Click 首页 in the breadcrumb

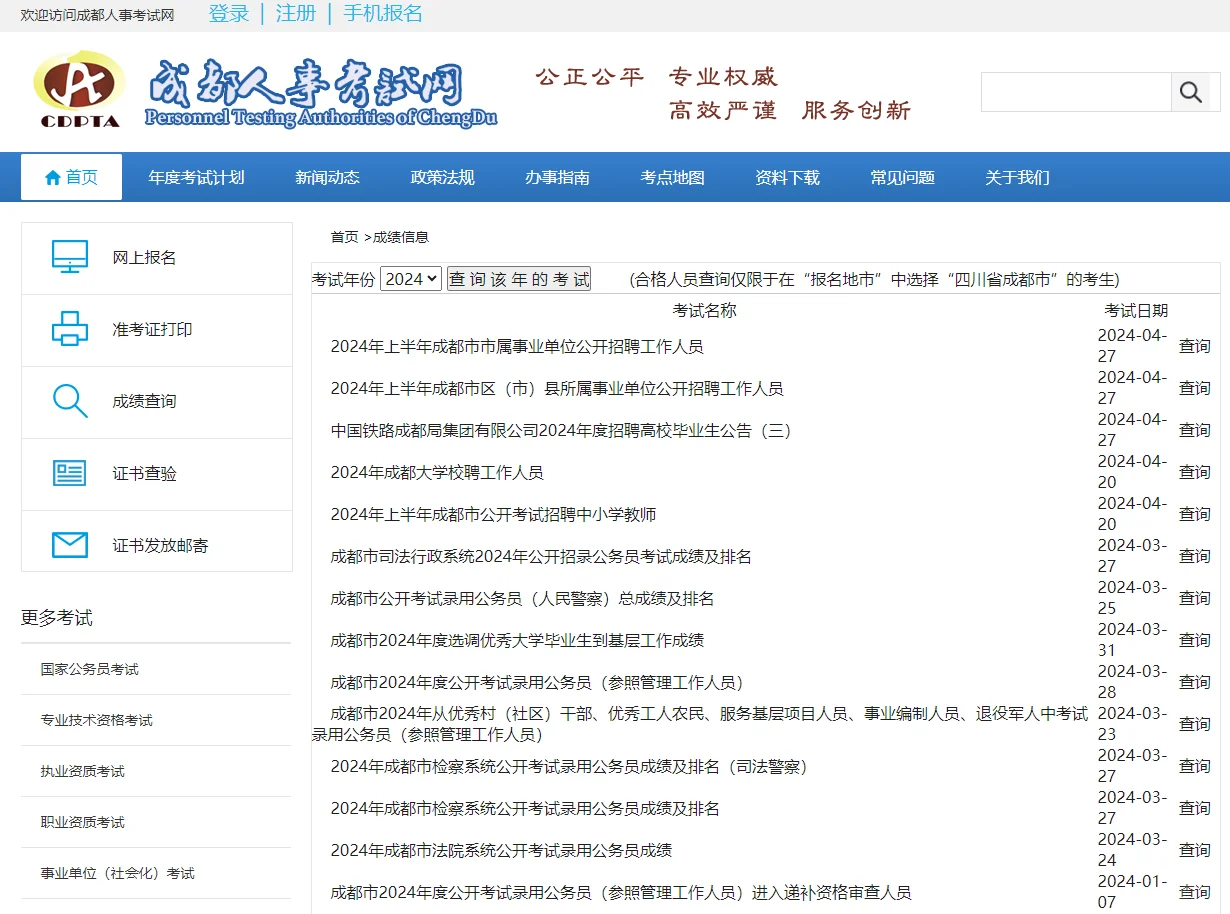point(344,237)
